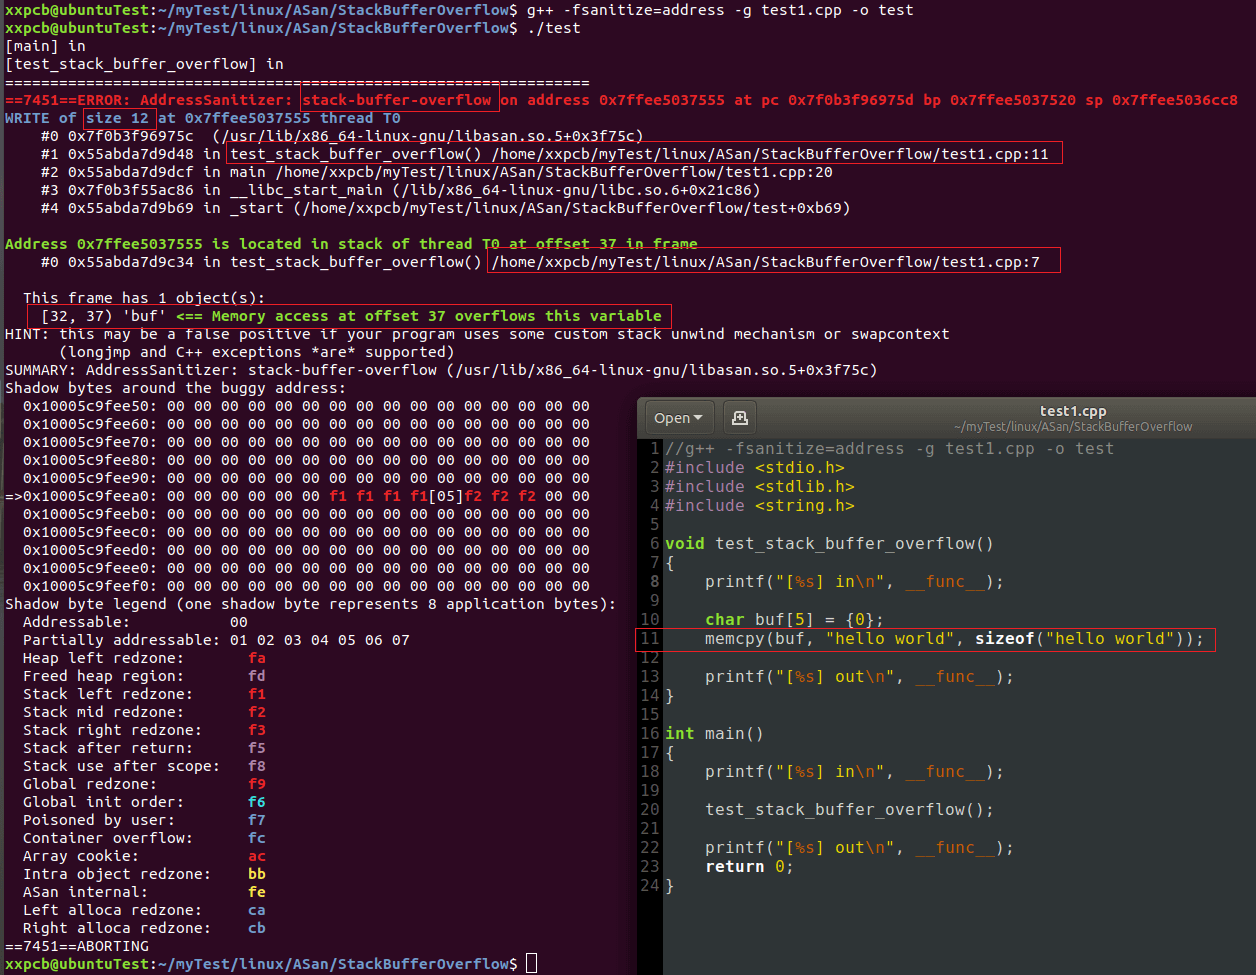1256x975 pixels.
Task: Click the "ASan internal: fe" legend entry
Action: [145, 892]
